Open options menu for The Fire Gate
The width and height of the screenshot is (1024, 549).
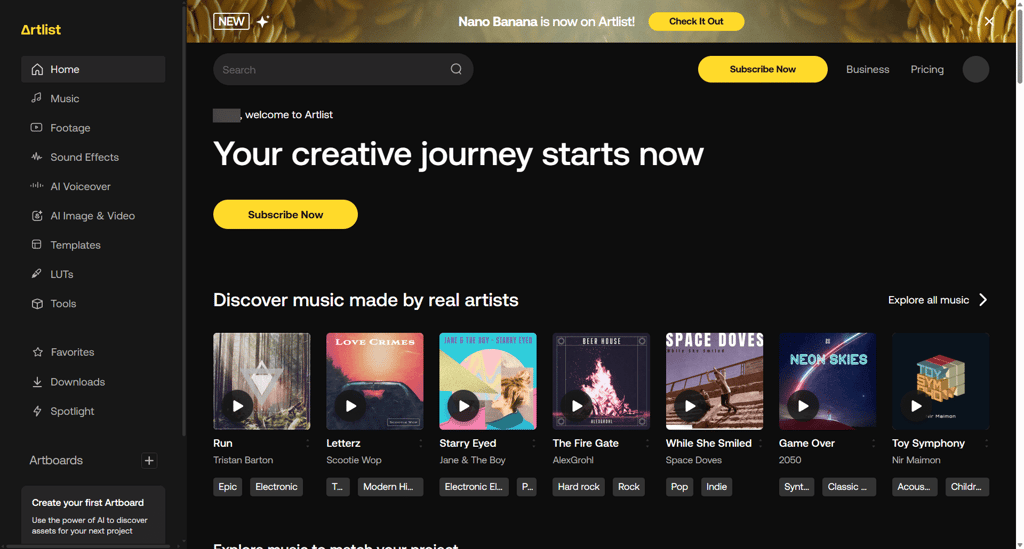tap(647, 443)
